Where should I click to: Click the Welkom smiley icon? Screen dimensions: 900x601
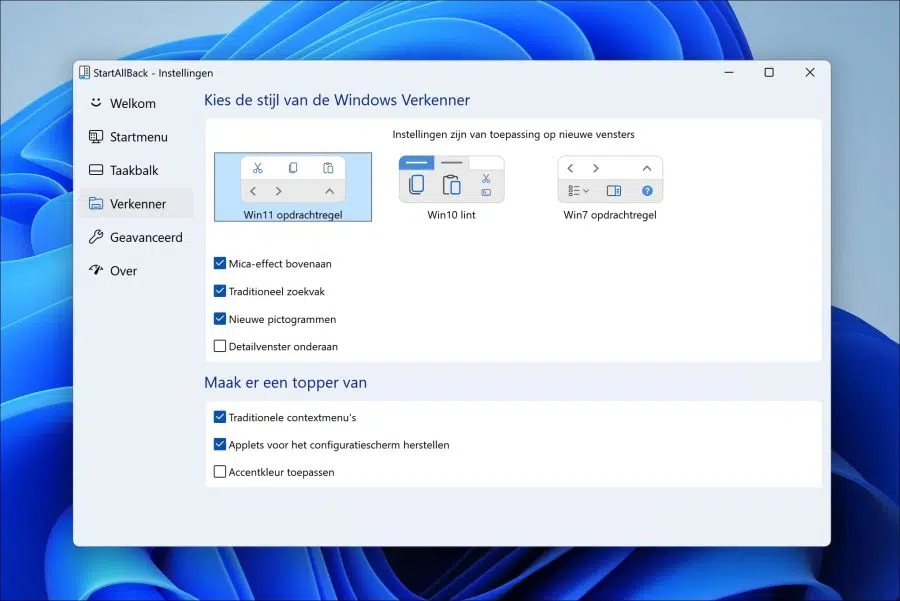point(96,103)
